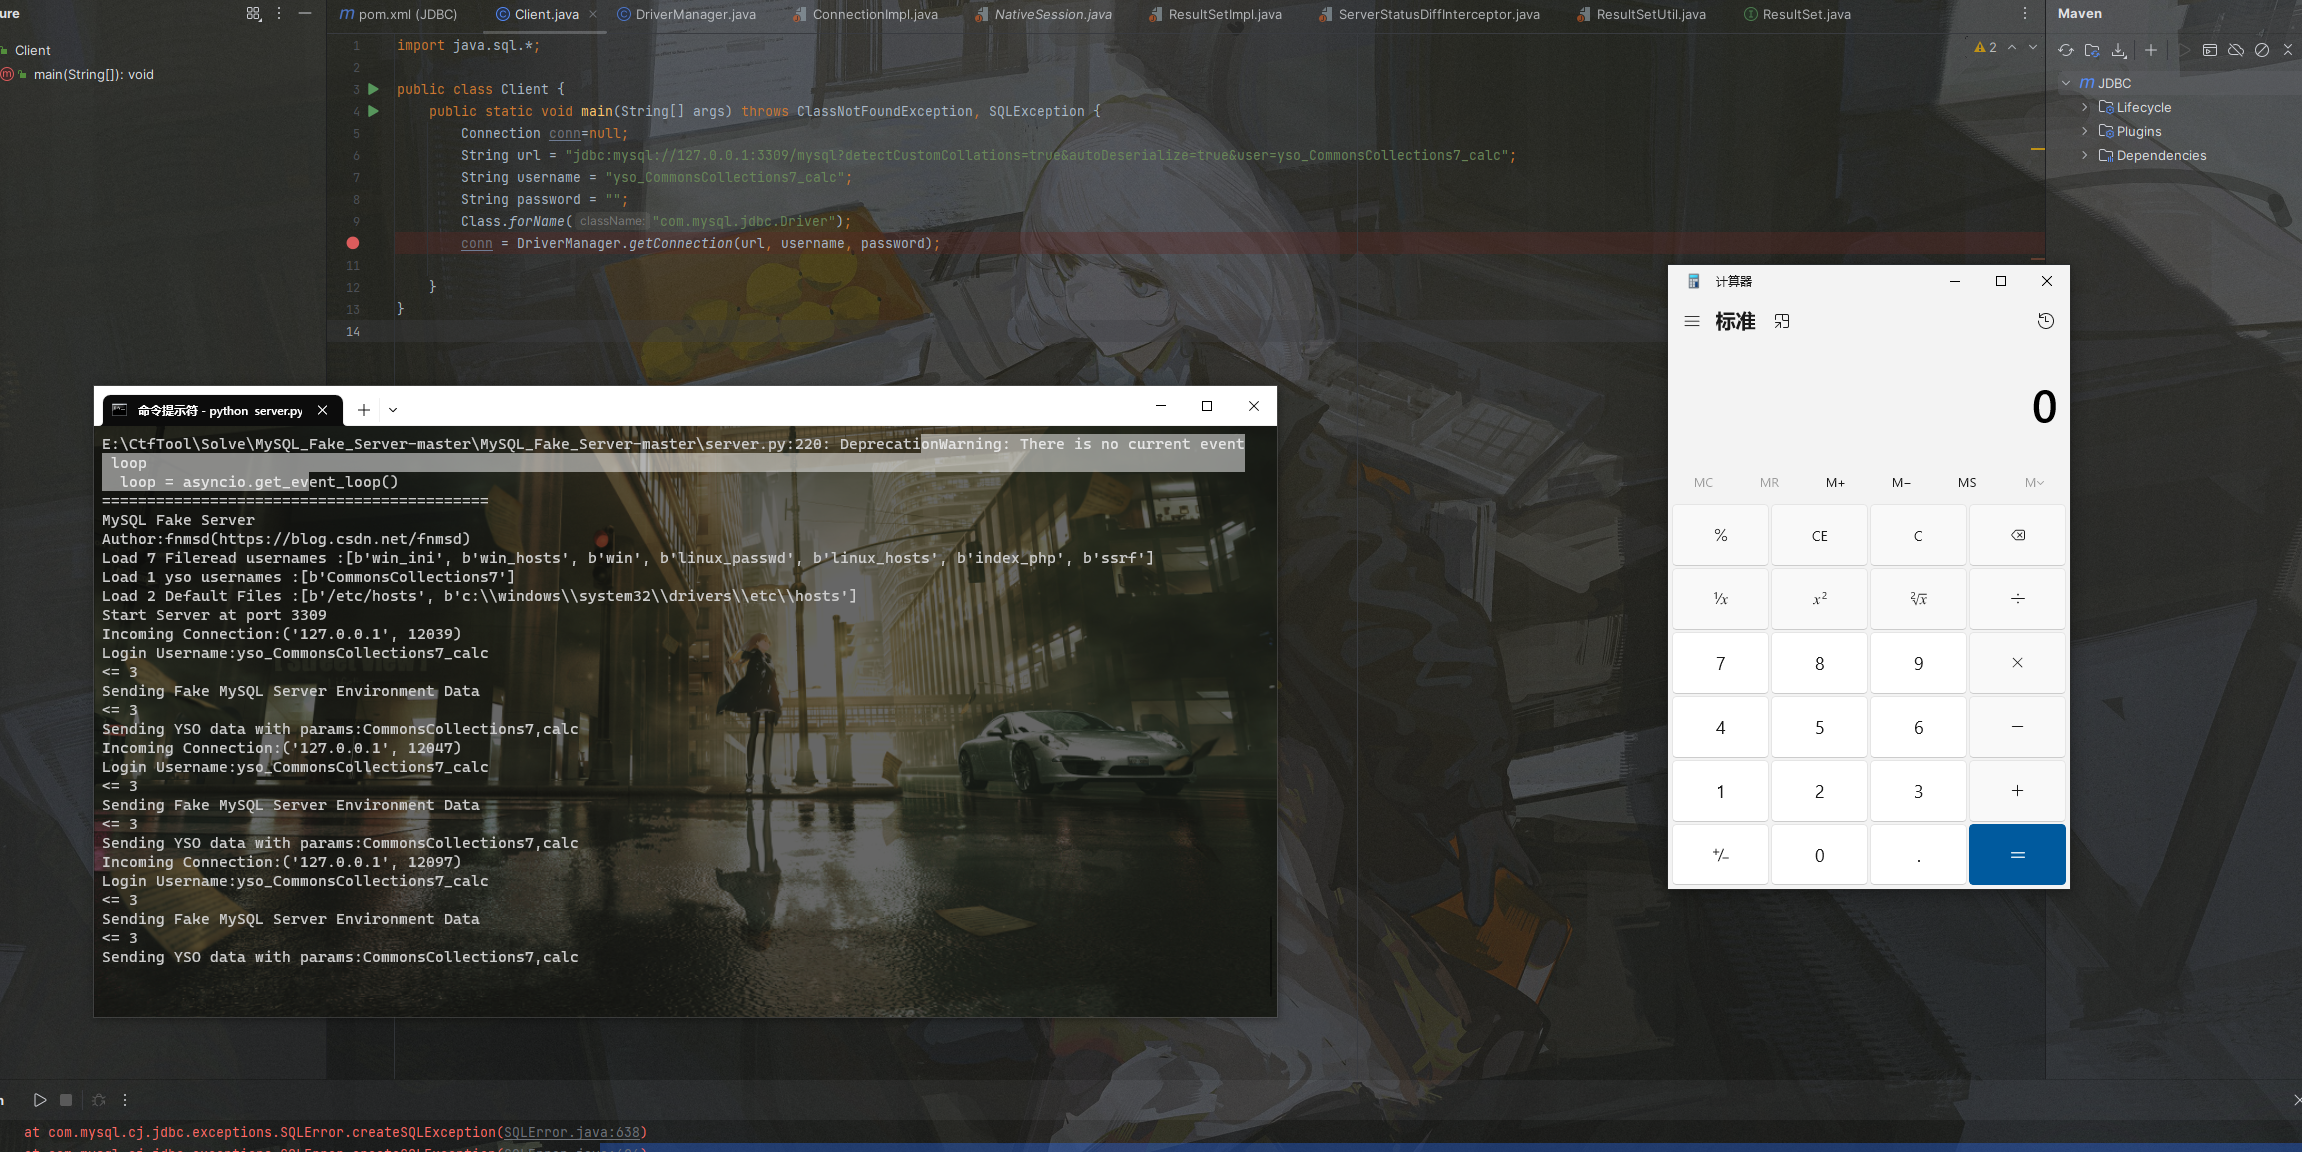2302x1152 pixels.
Task: Toggle Maven offline mode icon
Action: (x=2236, y=50)
